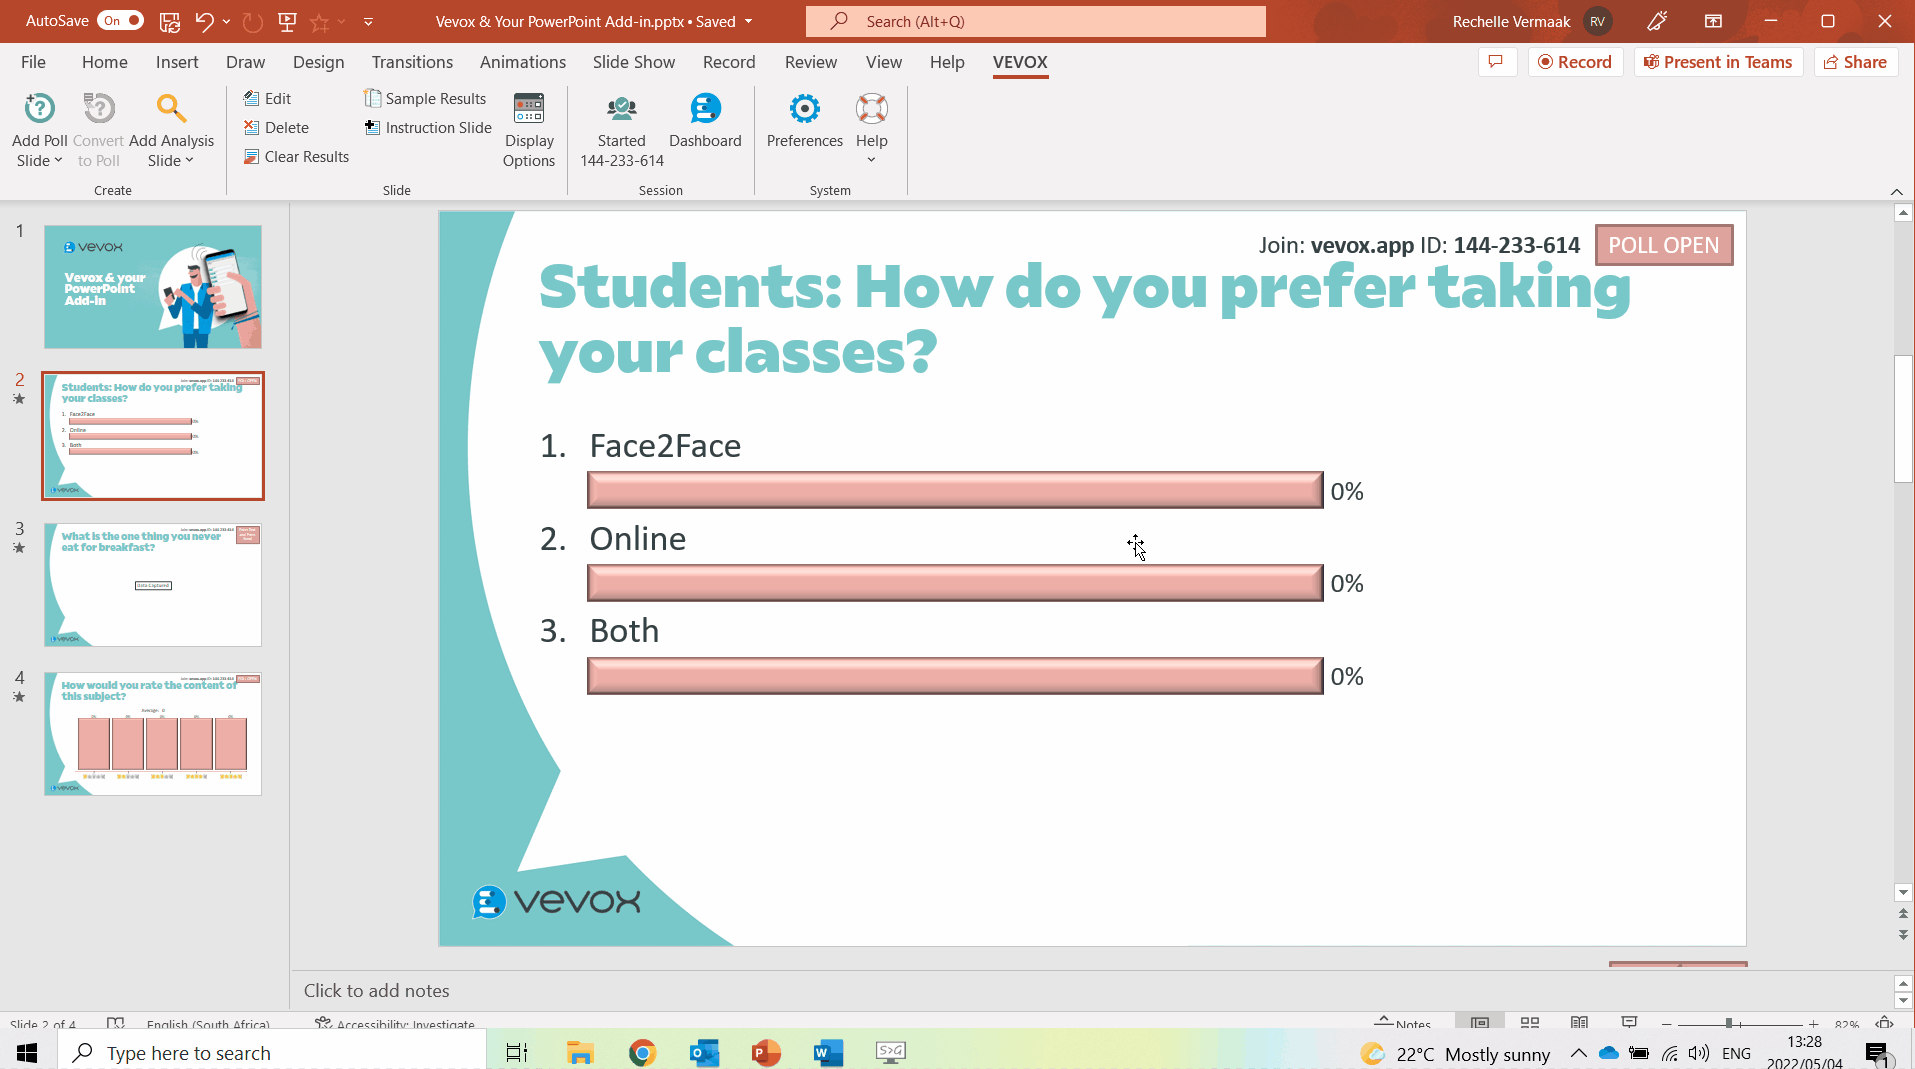
Task: Open Ribbon Display Options button
Action: point(1713,21)
